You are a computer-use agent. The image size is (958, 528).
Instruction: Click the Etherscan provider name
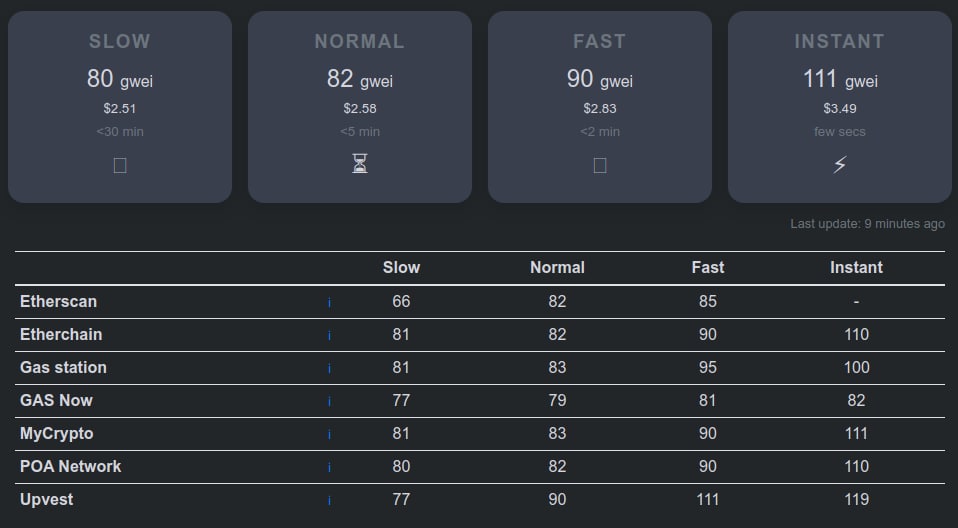pyautogui.click(x=59, y=301)
